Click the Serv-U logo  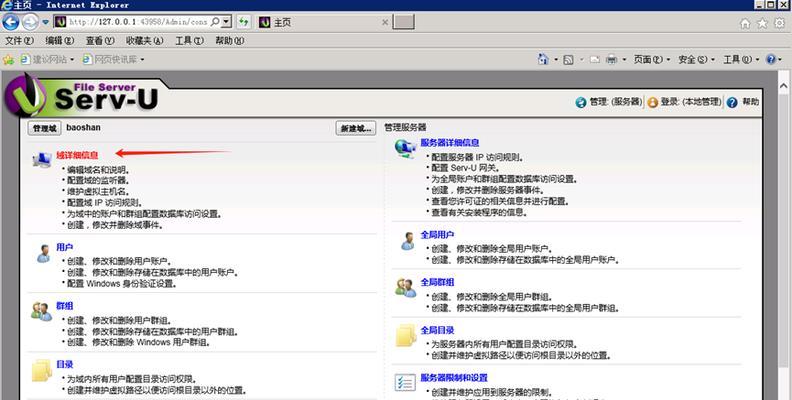click(x=83, y=95)
